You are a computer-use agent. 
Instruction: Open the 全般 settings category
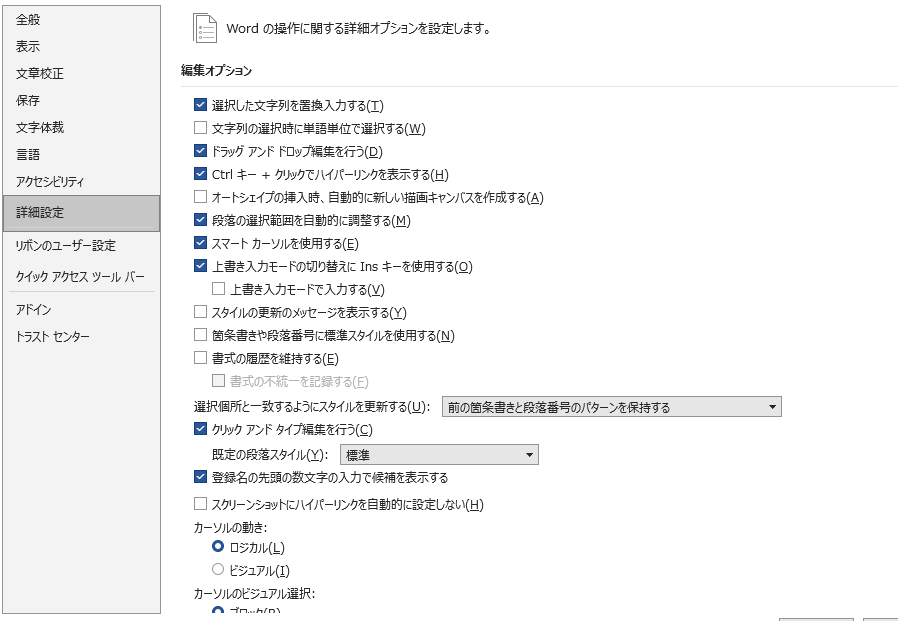(x=28, y=20)
